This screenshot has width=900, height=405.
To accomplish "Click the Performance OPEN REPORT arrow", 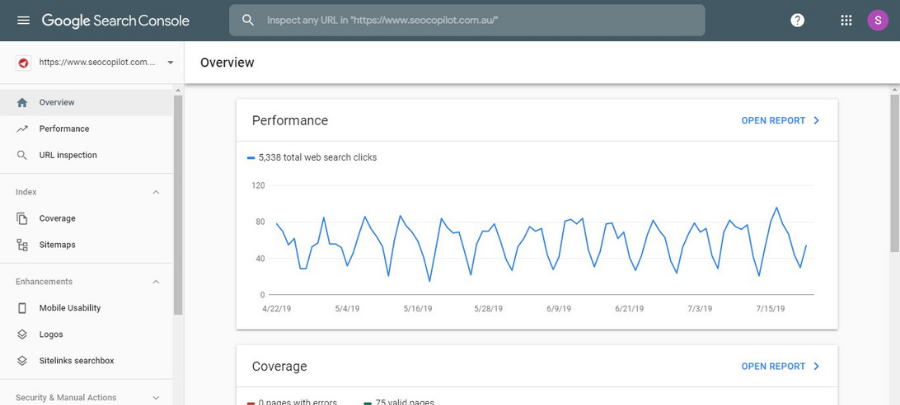I will pyautogui.click(x=817, y=120).
